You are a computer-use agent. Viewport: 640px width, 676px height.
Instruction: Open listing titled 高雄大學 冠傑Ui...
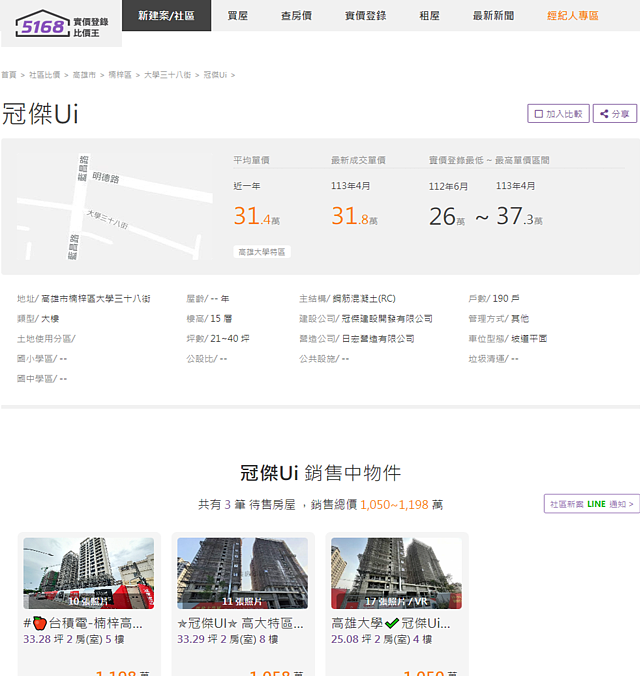391,623
